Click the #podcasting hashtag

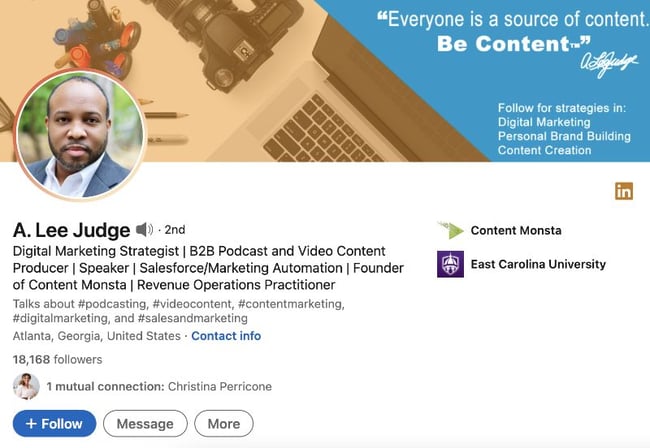(112, 304)
